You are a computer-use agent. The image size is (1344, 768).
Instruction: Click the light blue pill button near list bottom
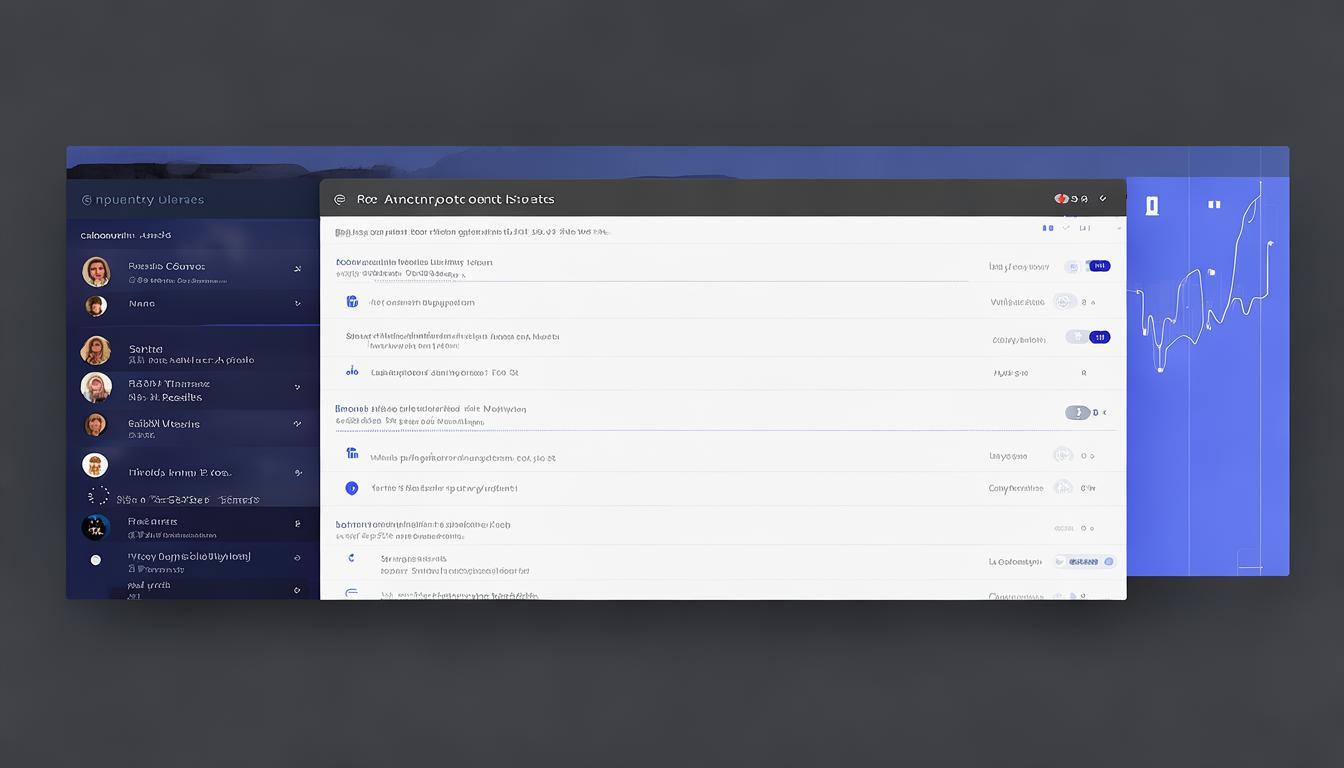(1084, 562)
